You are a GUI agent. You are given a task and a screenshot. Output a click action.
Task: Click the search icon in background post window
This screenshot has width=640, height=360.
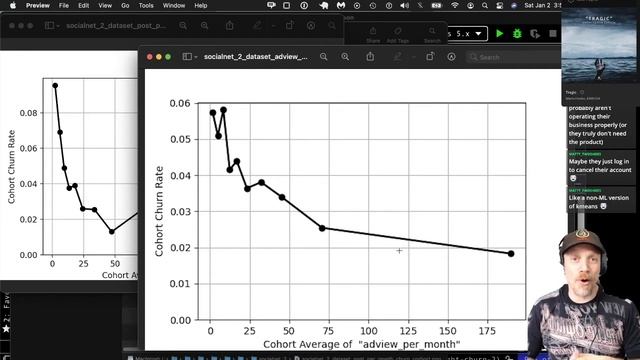[332, 25]
